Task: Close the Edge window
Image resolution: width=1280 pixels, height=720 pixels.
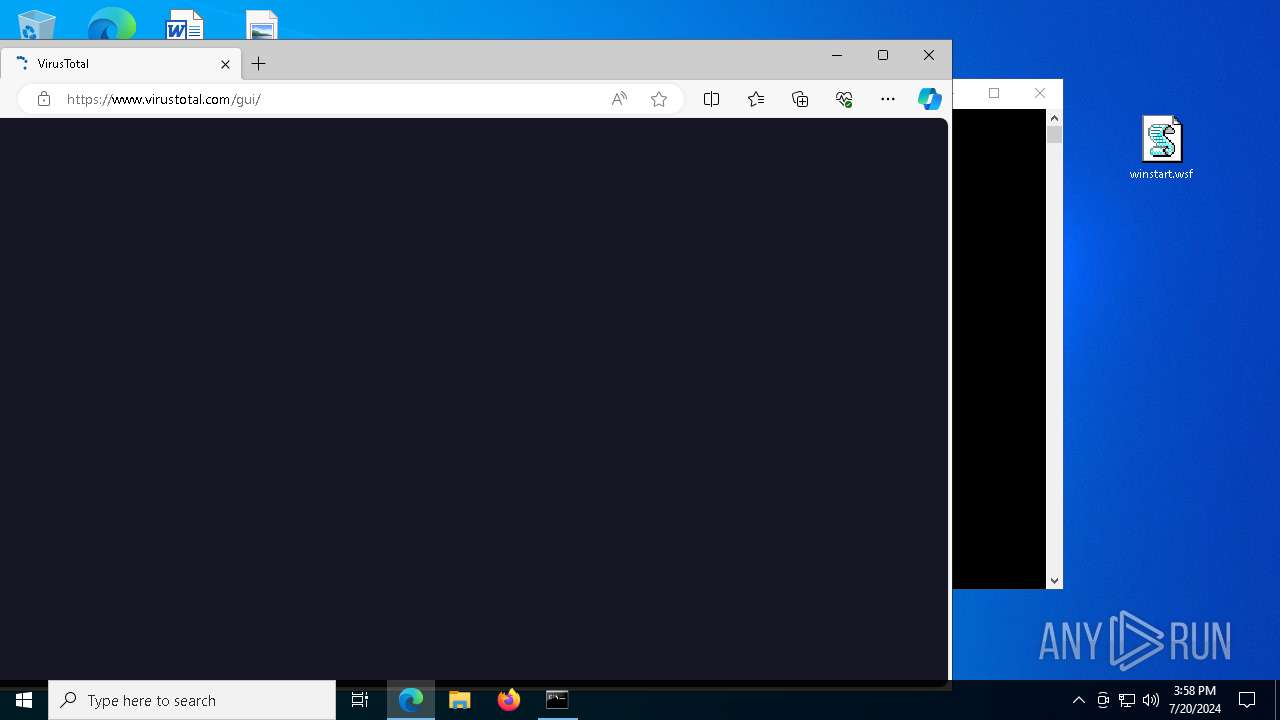Action: click(x=929, y=56)
